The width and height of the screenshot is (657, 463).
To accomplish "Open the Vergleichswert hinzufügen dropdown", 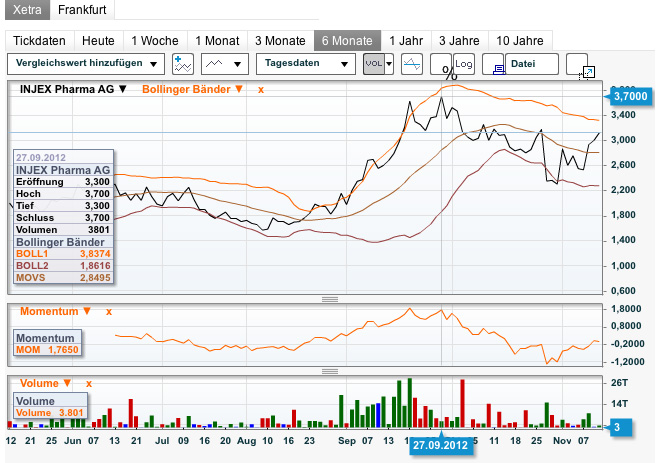I will tap(86, 64).
